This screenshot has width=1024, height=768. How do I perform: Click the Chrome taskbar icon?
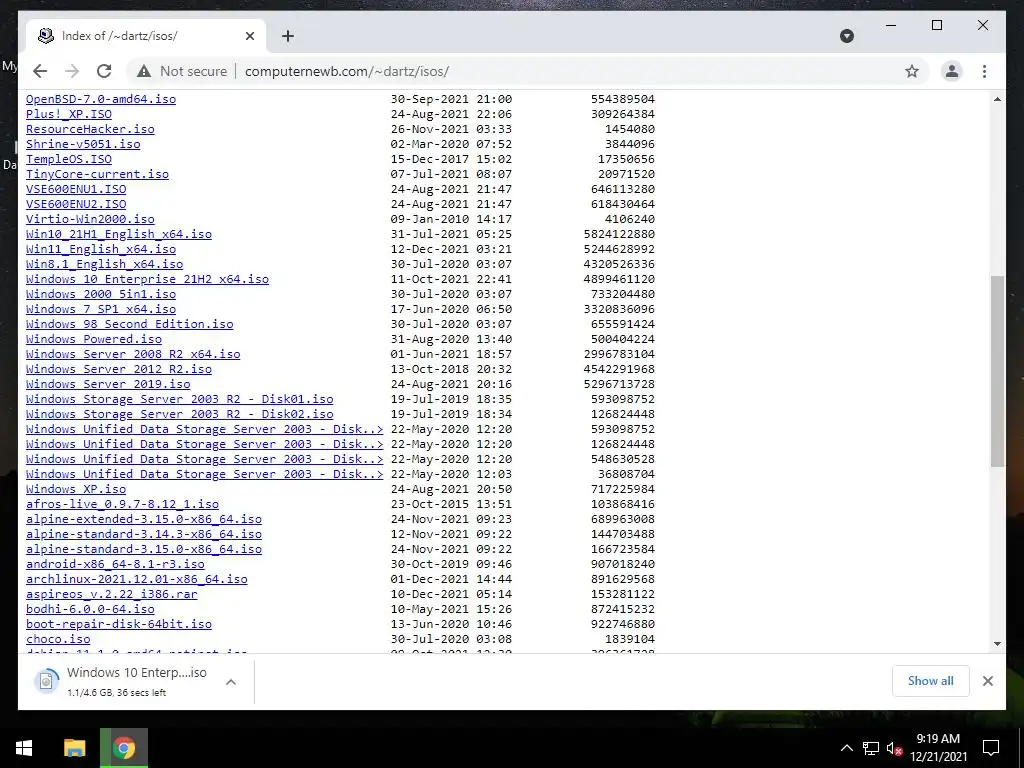click(x=124, y=748)
